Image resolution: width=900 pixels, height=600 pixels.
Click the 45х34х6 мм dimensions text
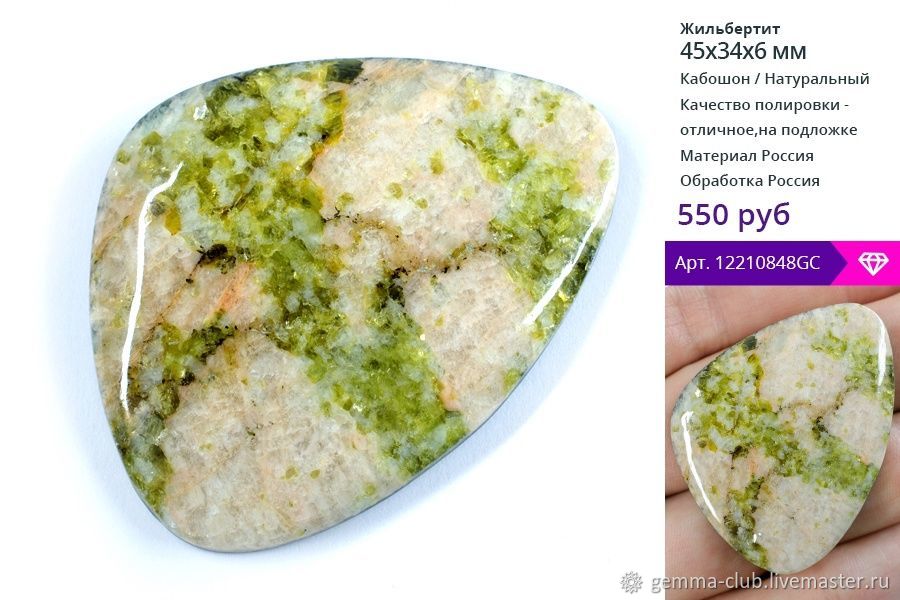pyautogui.click(x=743, y=51)
